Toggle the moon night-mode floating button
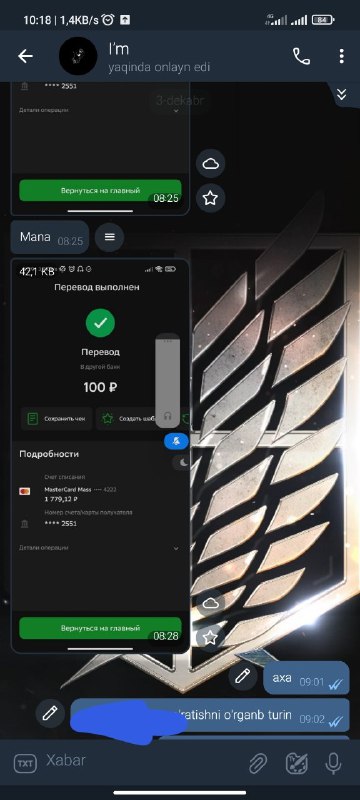The height and width of the screenshot is (800, 360). (181, 463)
